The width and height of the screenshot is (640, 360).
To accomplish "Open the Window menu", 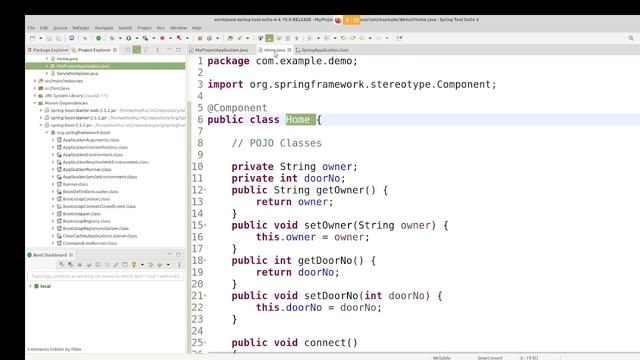I will (178, 28).
